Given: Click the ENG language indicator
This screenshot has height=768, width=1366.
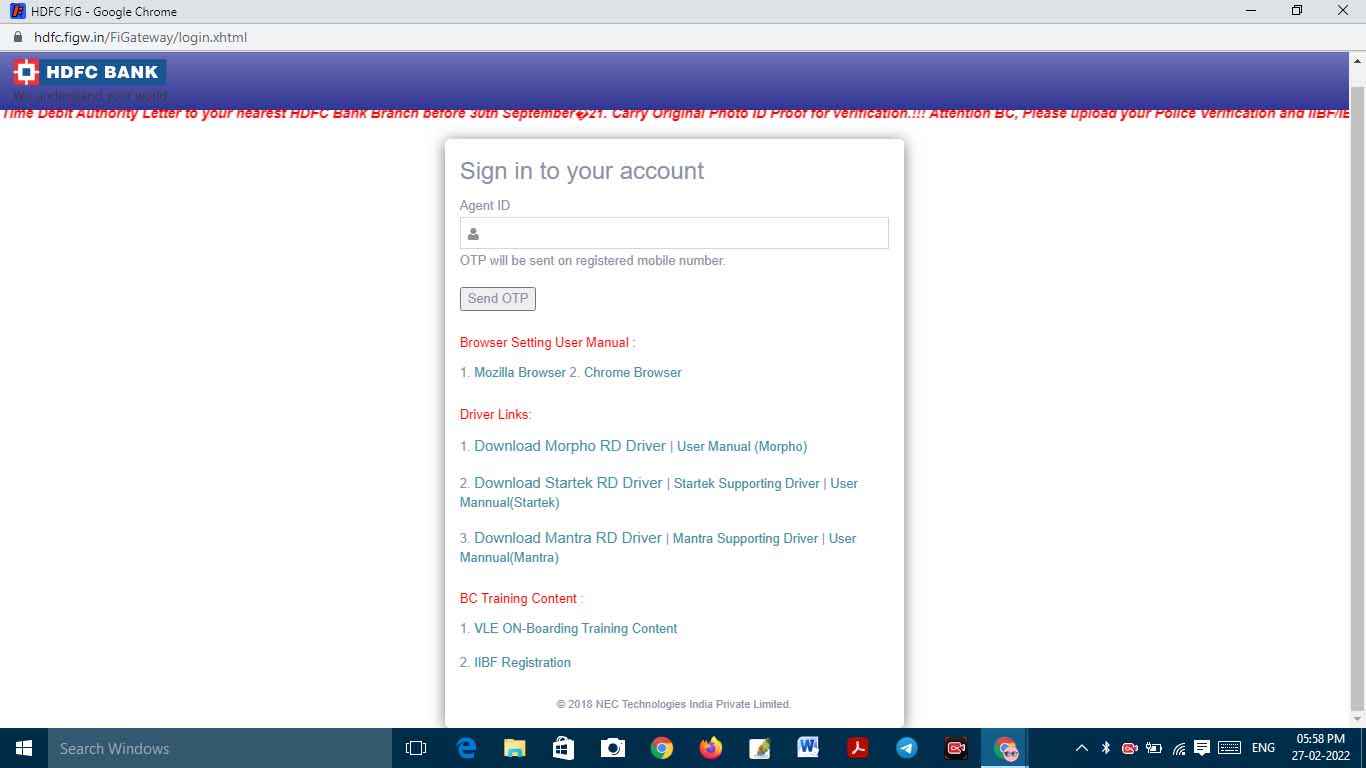Looking at the screenshot, I should click(1263, 748).
